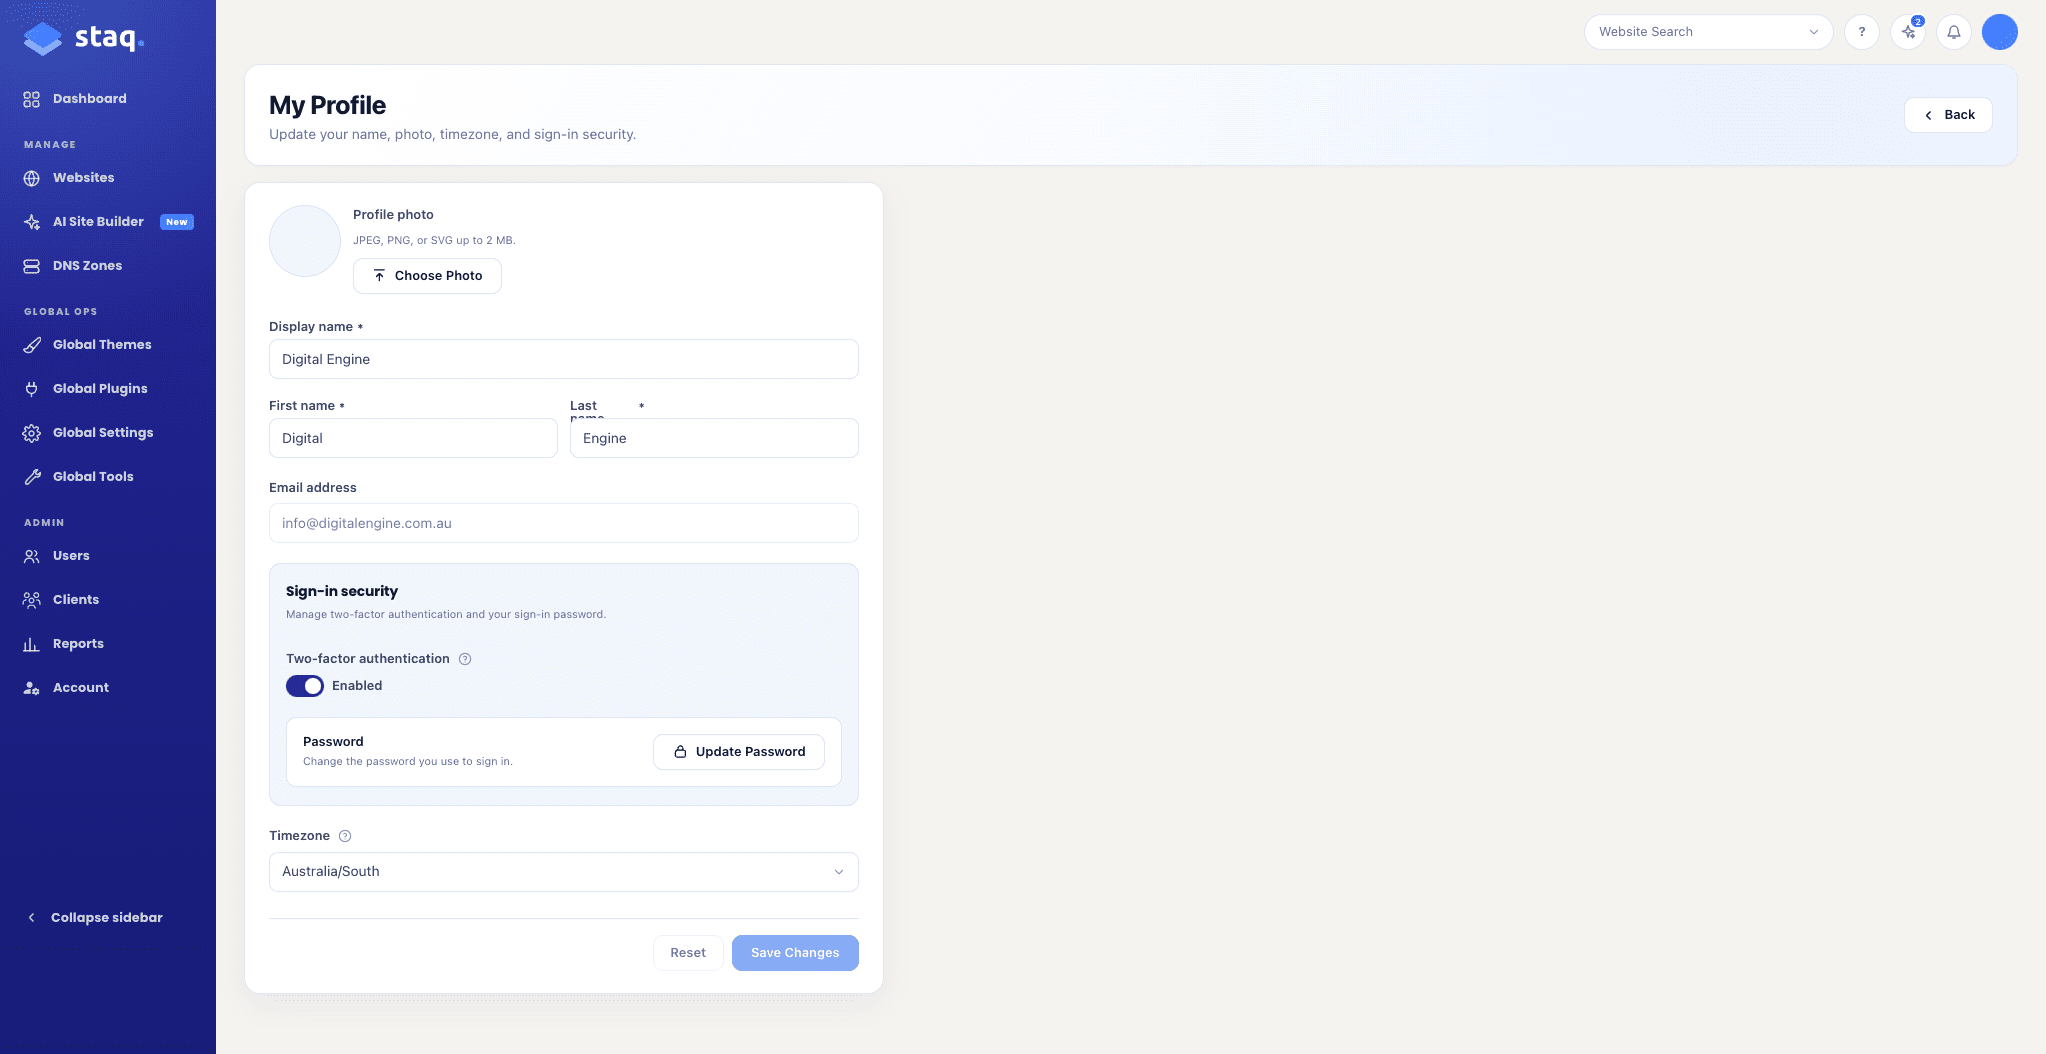The image size is (2046, 1054).
Task: Open Global Themes
Action: tap(88, 345)
